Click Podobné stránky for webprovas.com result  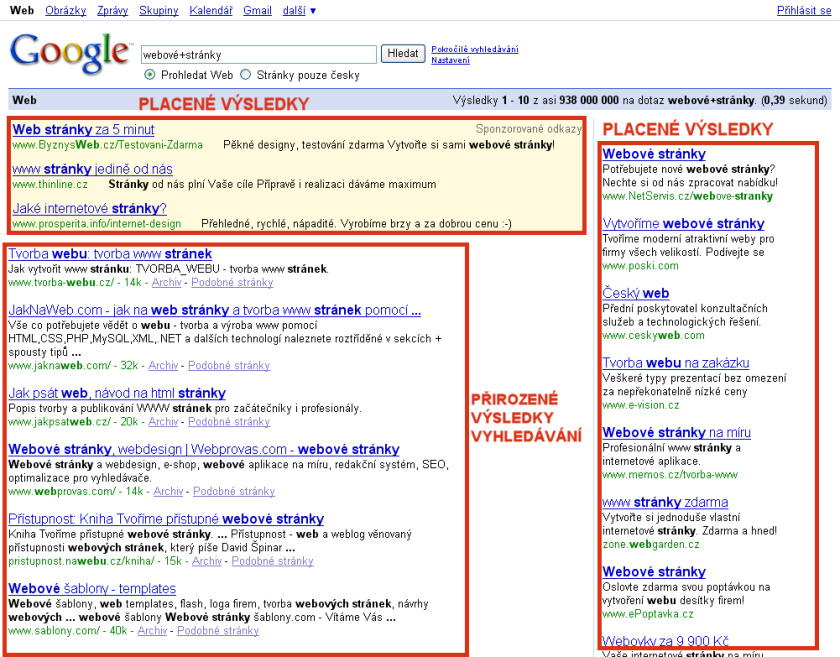234,491
